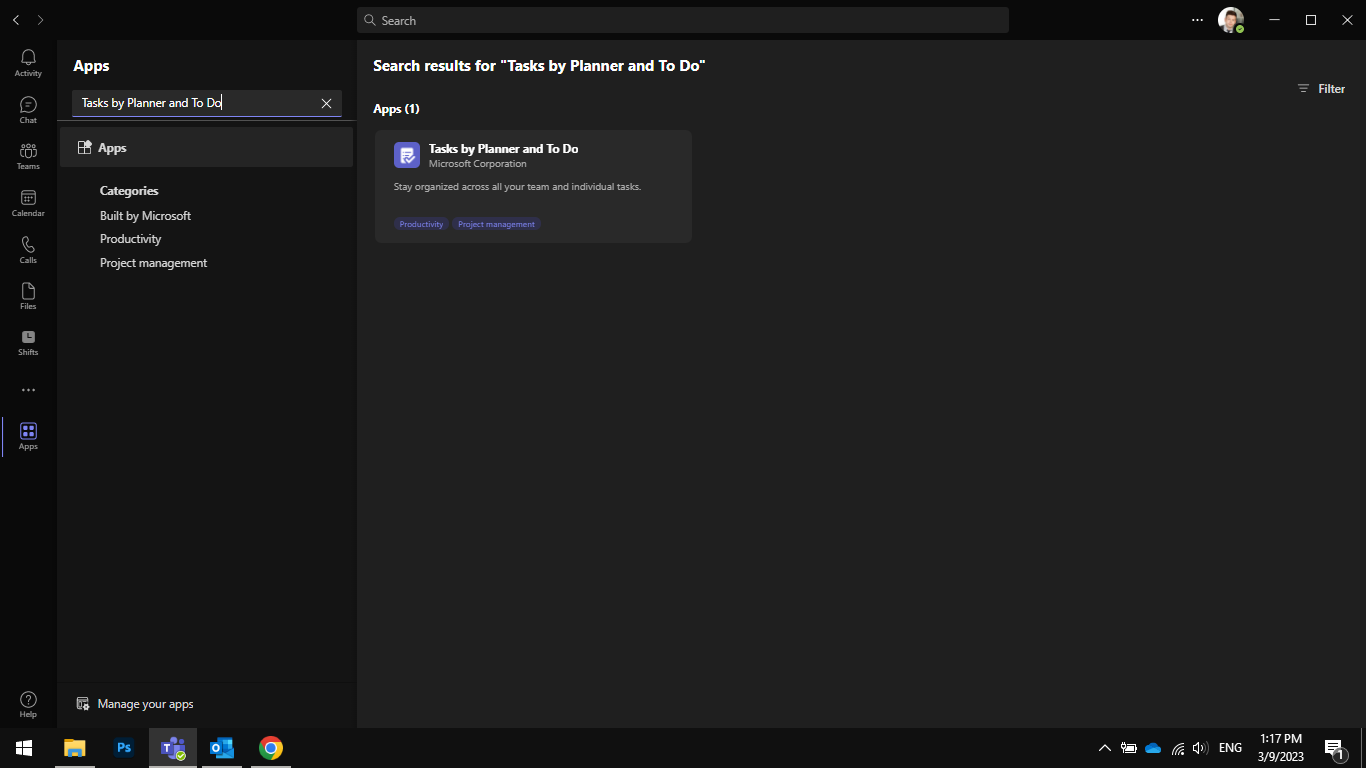The width and height of the screenshot is (1366, 768).
Task: Open Google Chrome from the taskbar
Action: (271, 748)
